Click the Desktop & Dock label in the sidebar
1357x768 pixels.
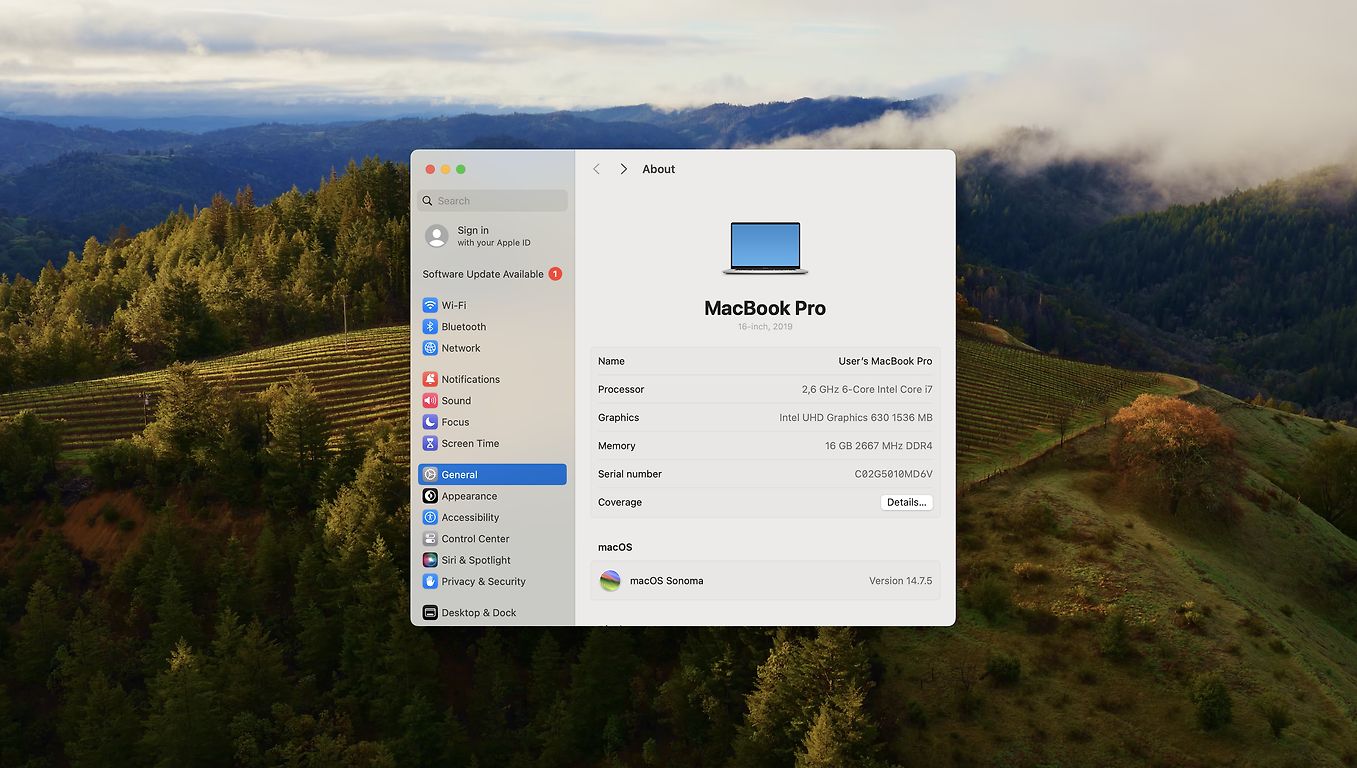point(479,612)
